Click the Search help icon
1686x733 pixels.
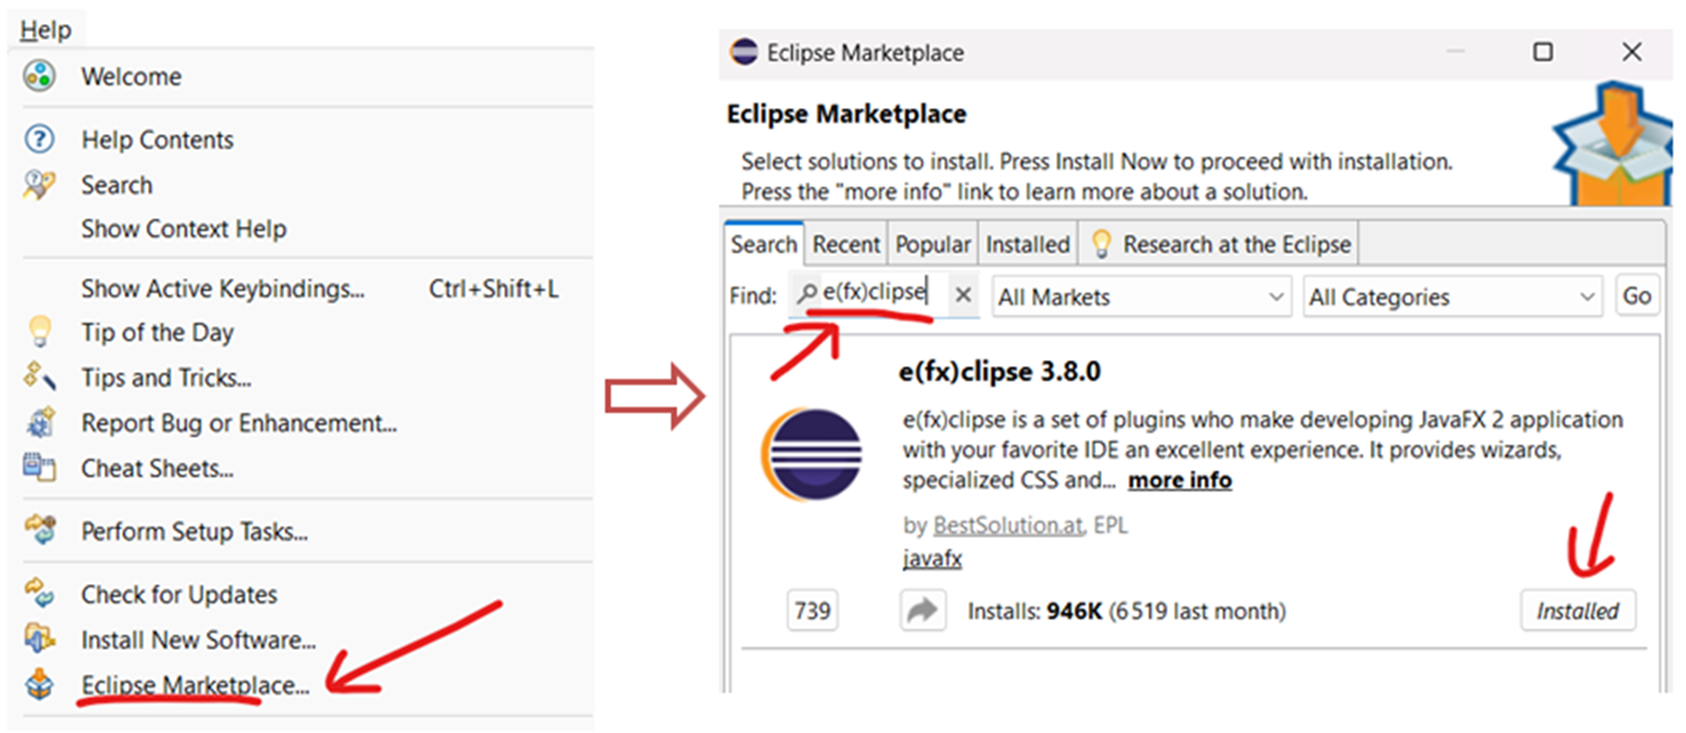[x=39, y=184]
